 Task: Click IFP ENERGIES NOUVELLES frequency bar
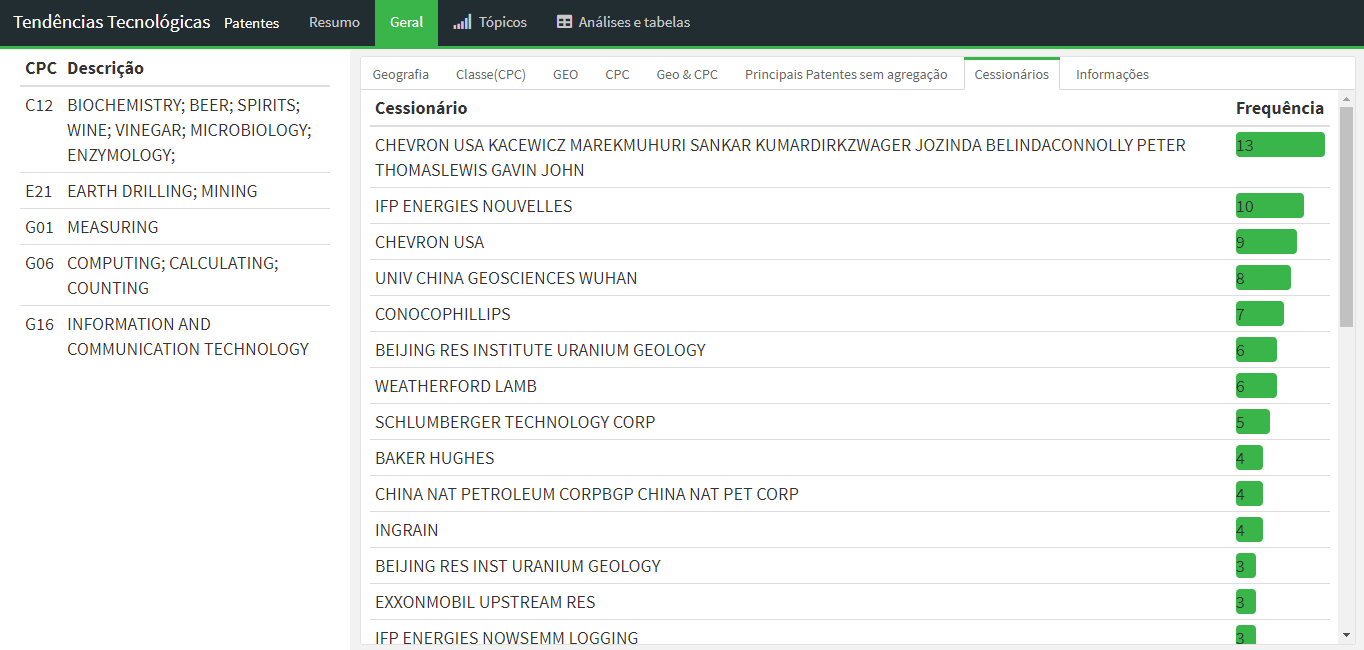pyautogui.click(x=1269, y=206)
